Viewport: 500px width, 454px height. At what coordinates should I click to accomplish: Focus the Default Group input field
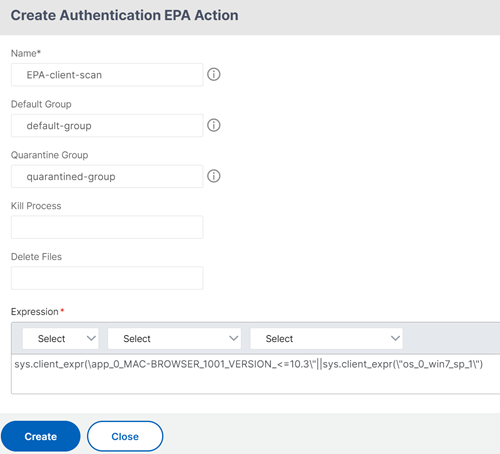107,126
